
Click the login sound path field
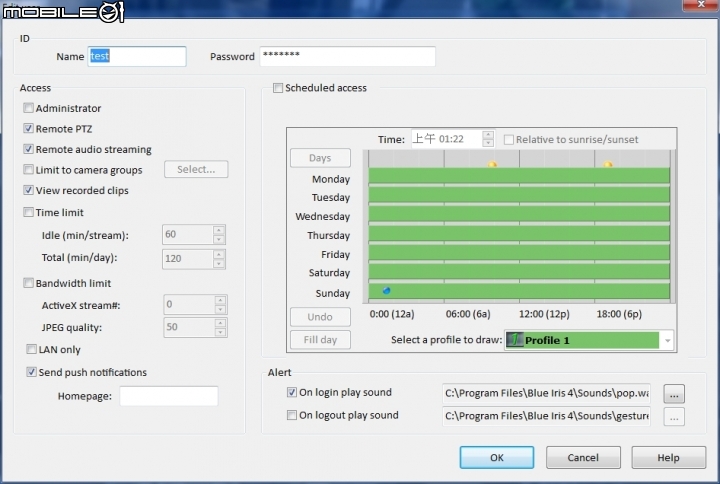[546, 393]
